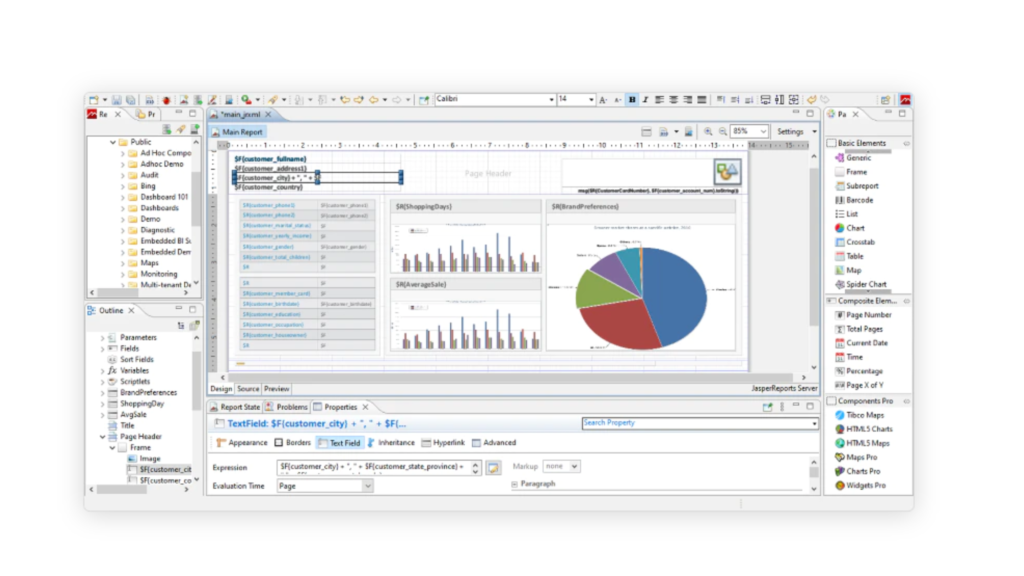Align text right
Viewport: 1024px width, 576px height.
coord(688,100)
